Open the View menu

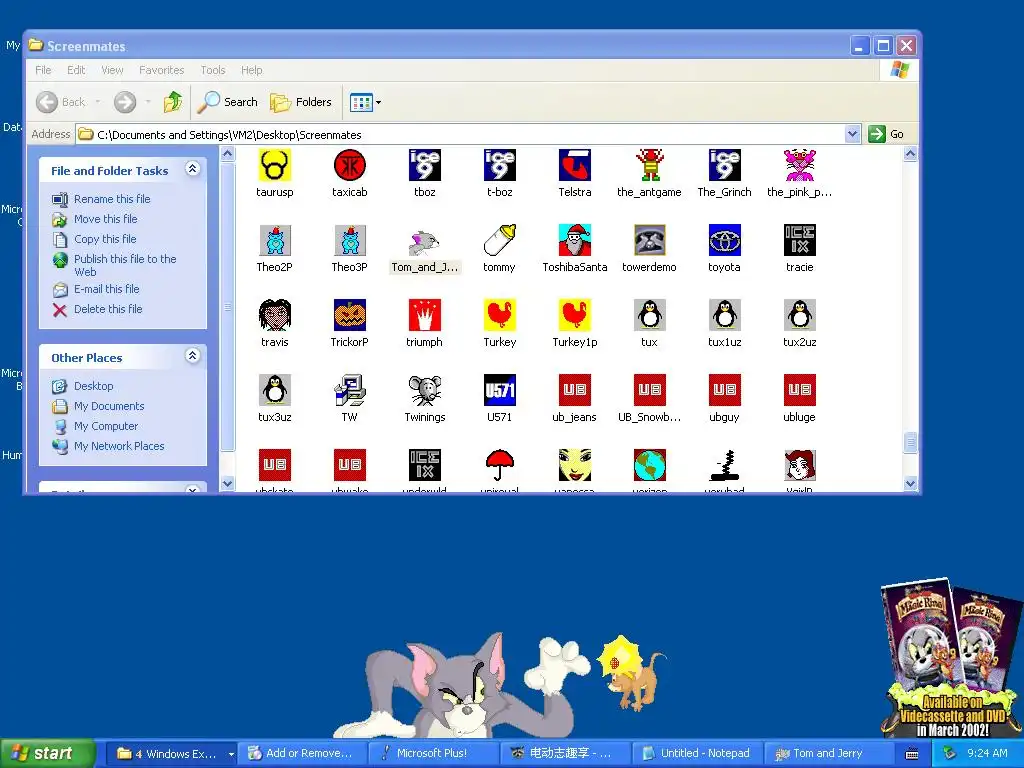pyautogui.click(x=112, y=70)
